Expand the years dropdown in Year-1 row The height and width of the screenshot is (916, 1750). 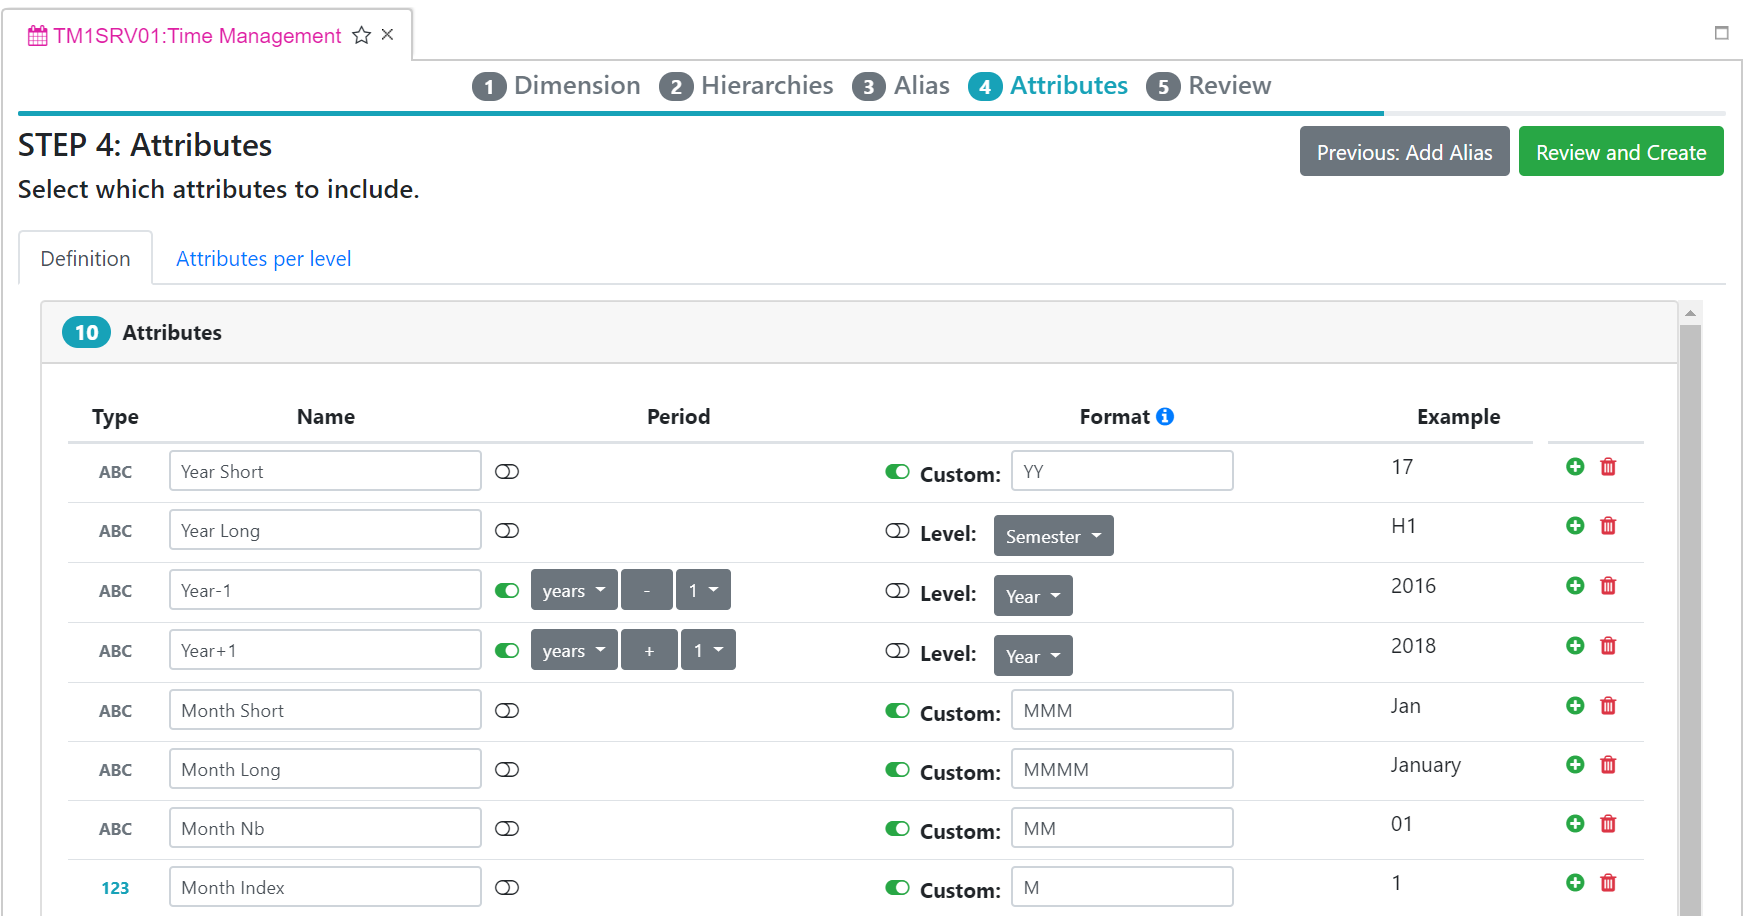(x=574, y=590)
